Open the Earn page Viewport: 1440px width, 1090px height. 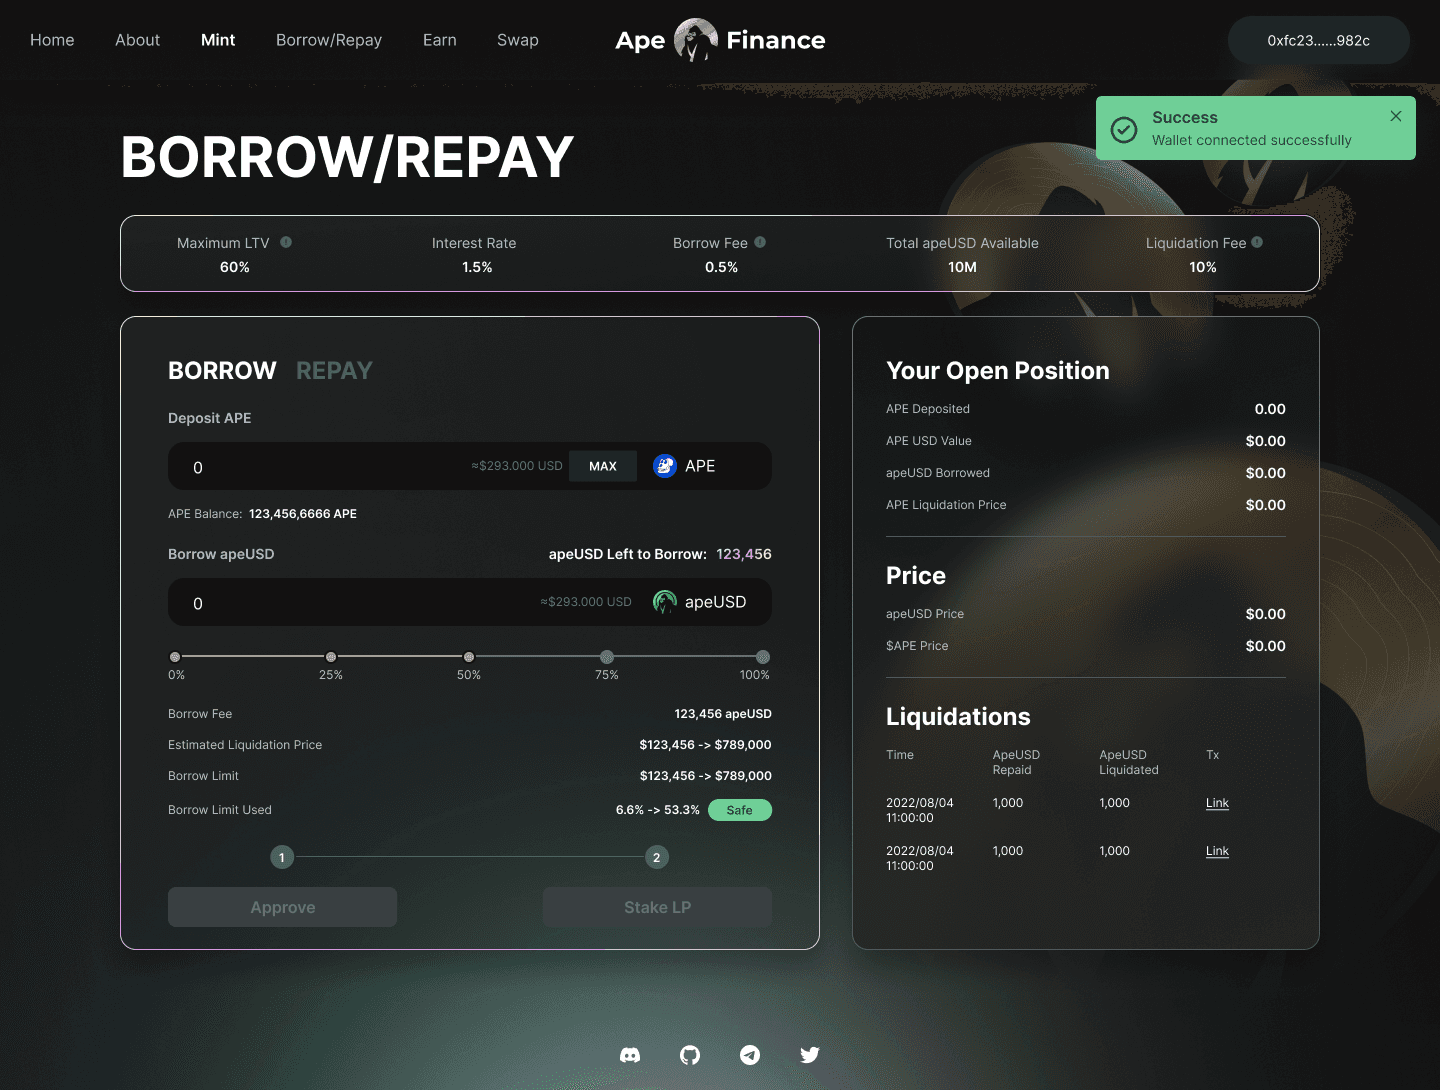point(440,40)
